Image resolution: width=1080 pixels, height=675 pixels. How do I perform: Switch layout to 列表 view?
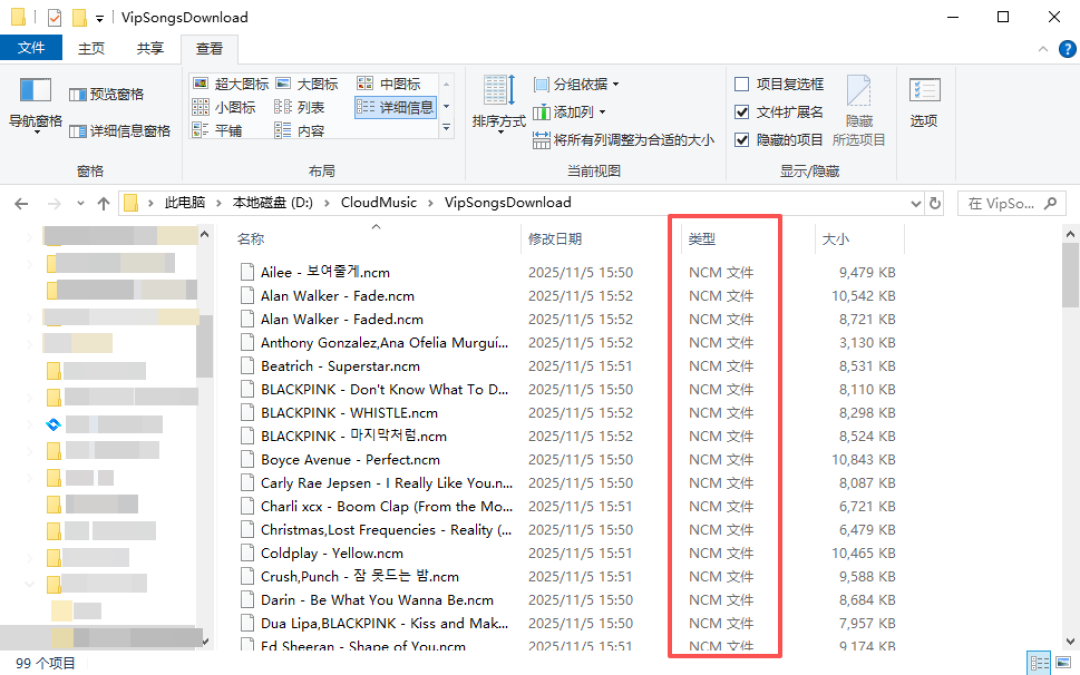point(300,107)
